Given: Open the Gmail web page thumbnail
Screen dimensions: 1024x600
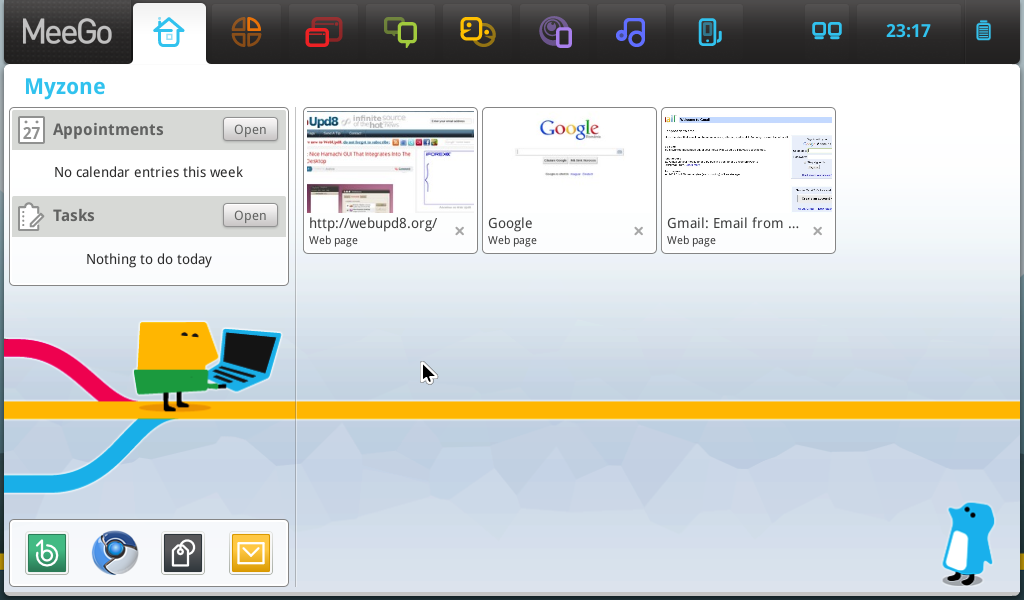Looking at the screenshot, I should click(x=748, y=162).
